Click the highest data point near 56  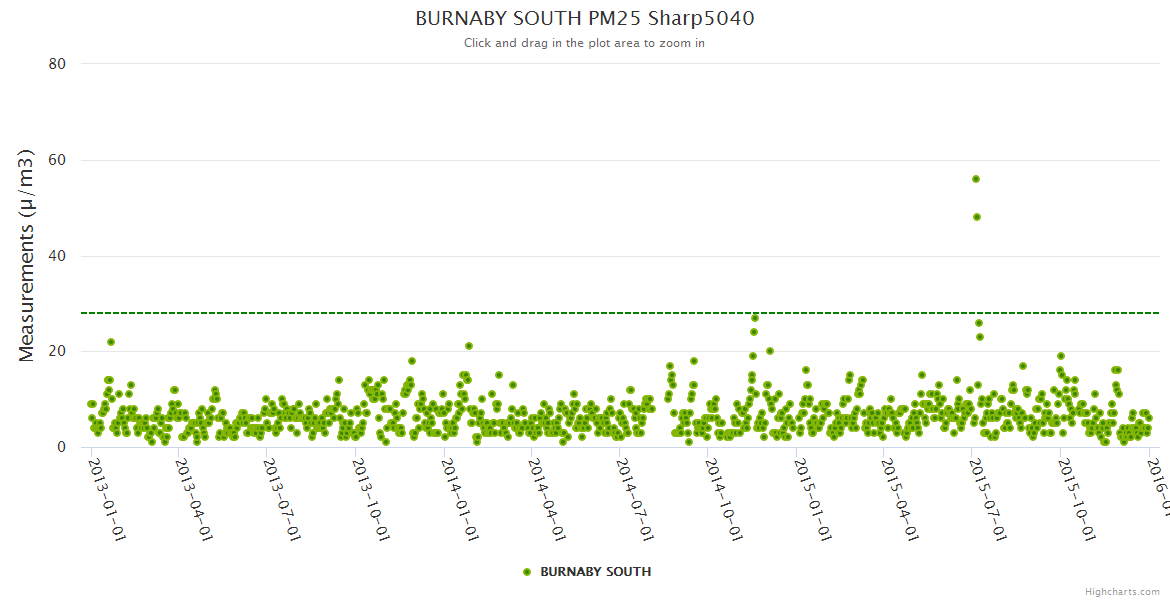(976, 179)
